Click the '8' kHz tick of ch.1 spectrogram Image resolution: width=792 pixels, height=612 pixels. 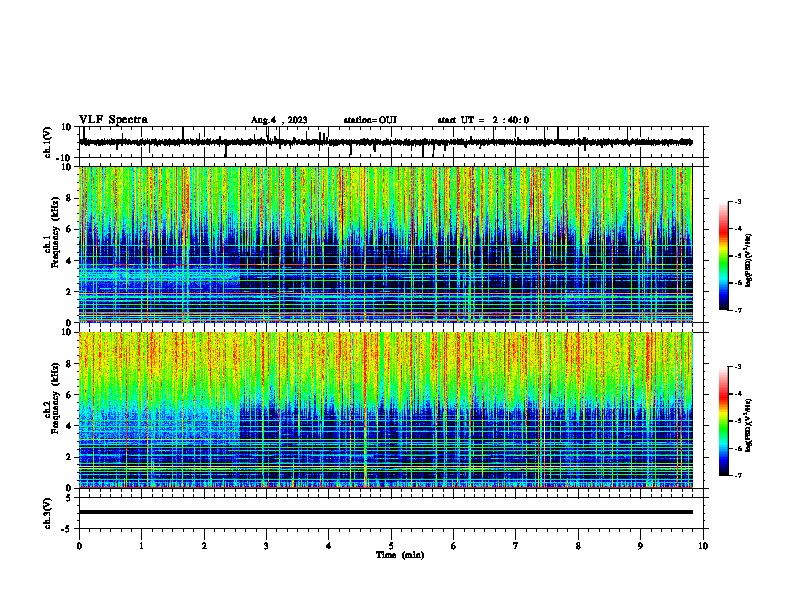coord(69,198)
